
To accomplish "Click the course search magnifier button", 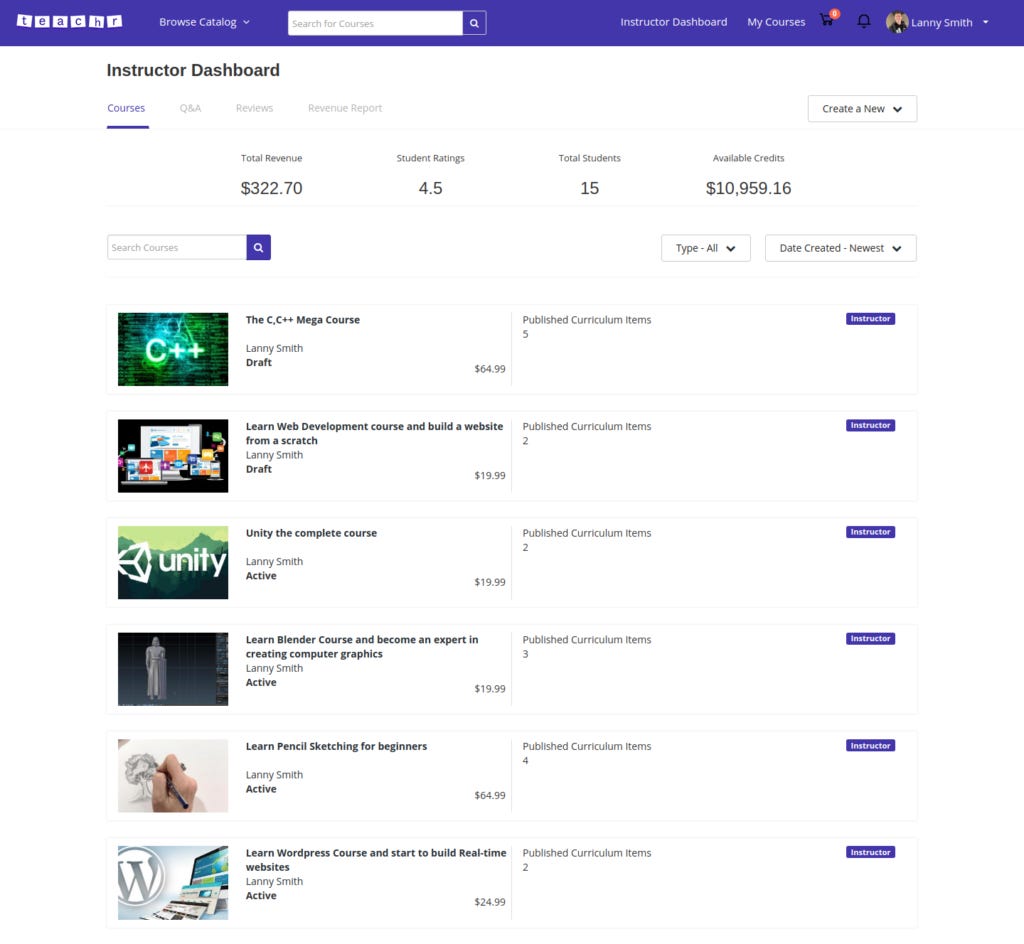I will [259, 247].
